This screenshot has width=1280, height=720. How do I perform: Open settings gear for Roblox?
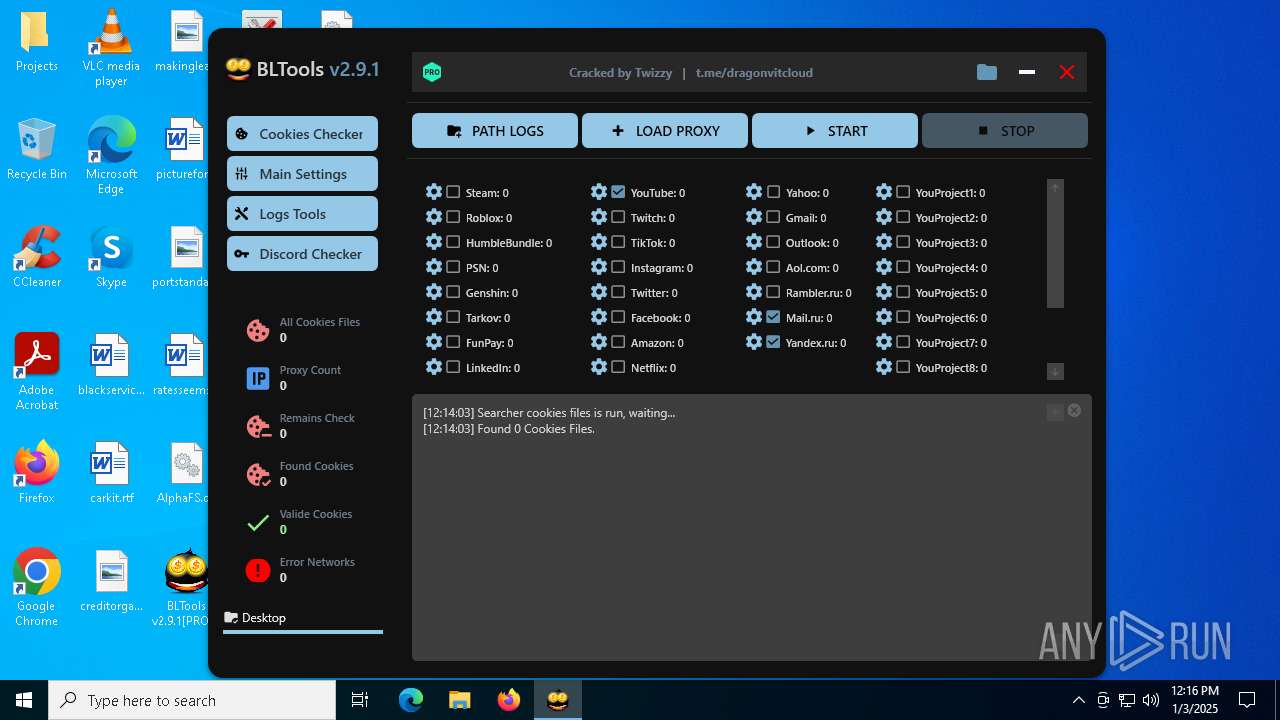(434, 217)
